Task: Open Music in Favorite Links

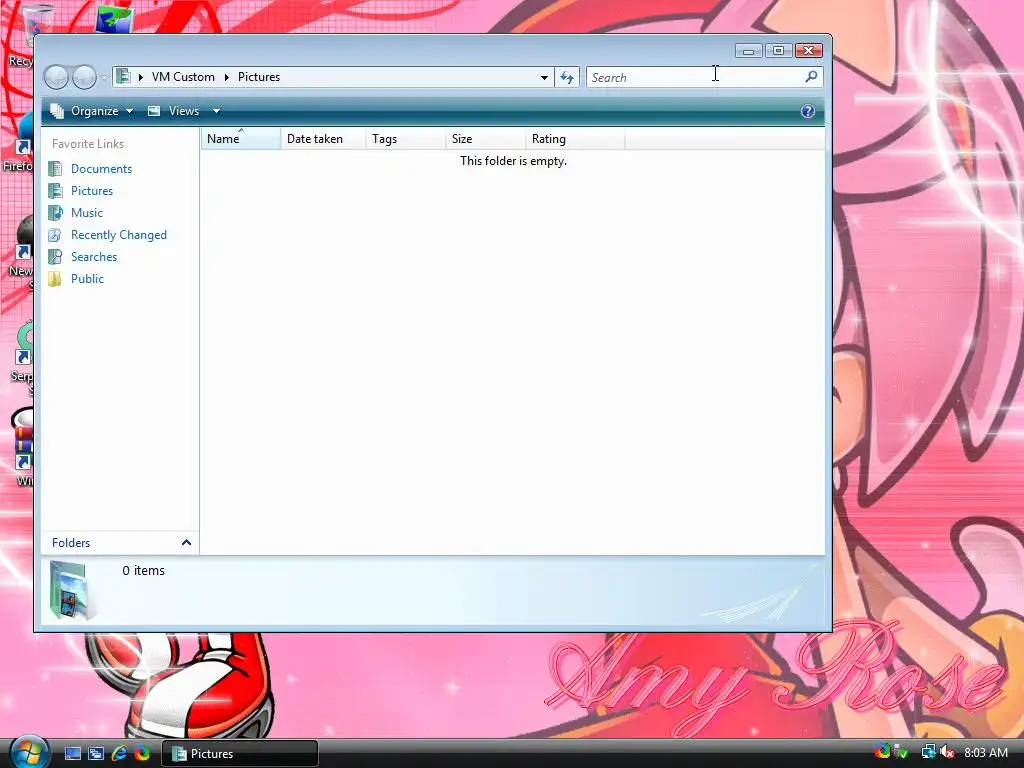Action: 86,213
